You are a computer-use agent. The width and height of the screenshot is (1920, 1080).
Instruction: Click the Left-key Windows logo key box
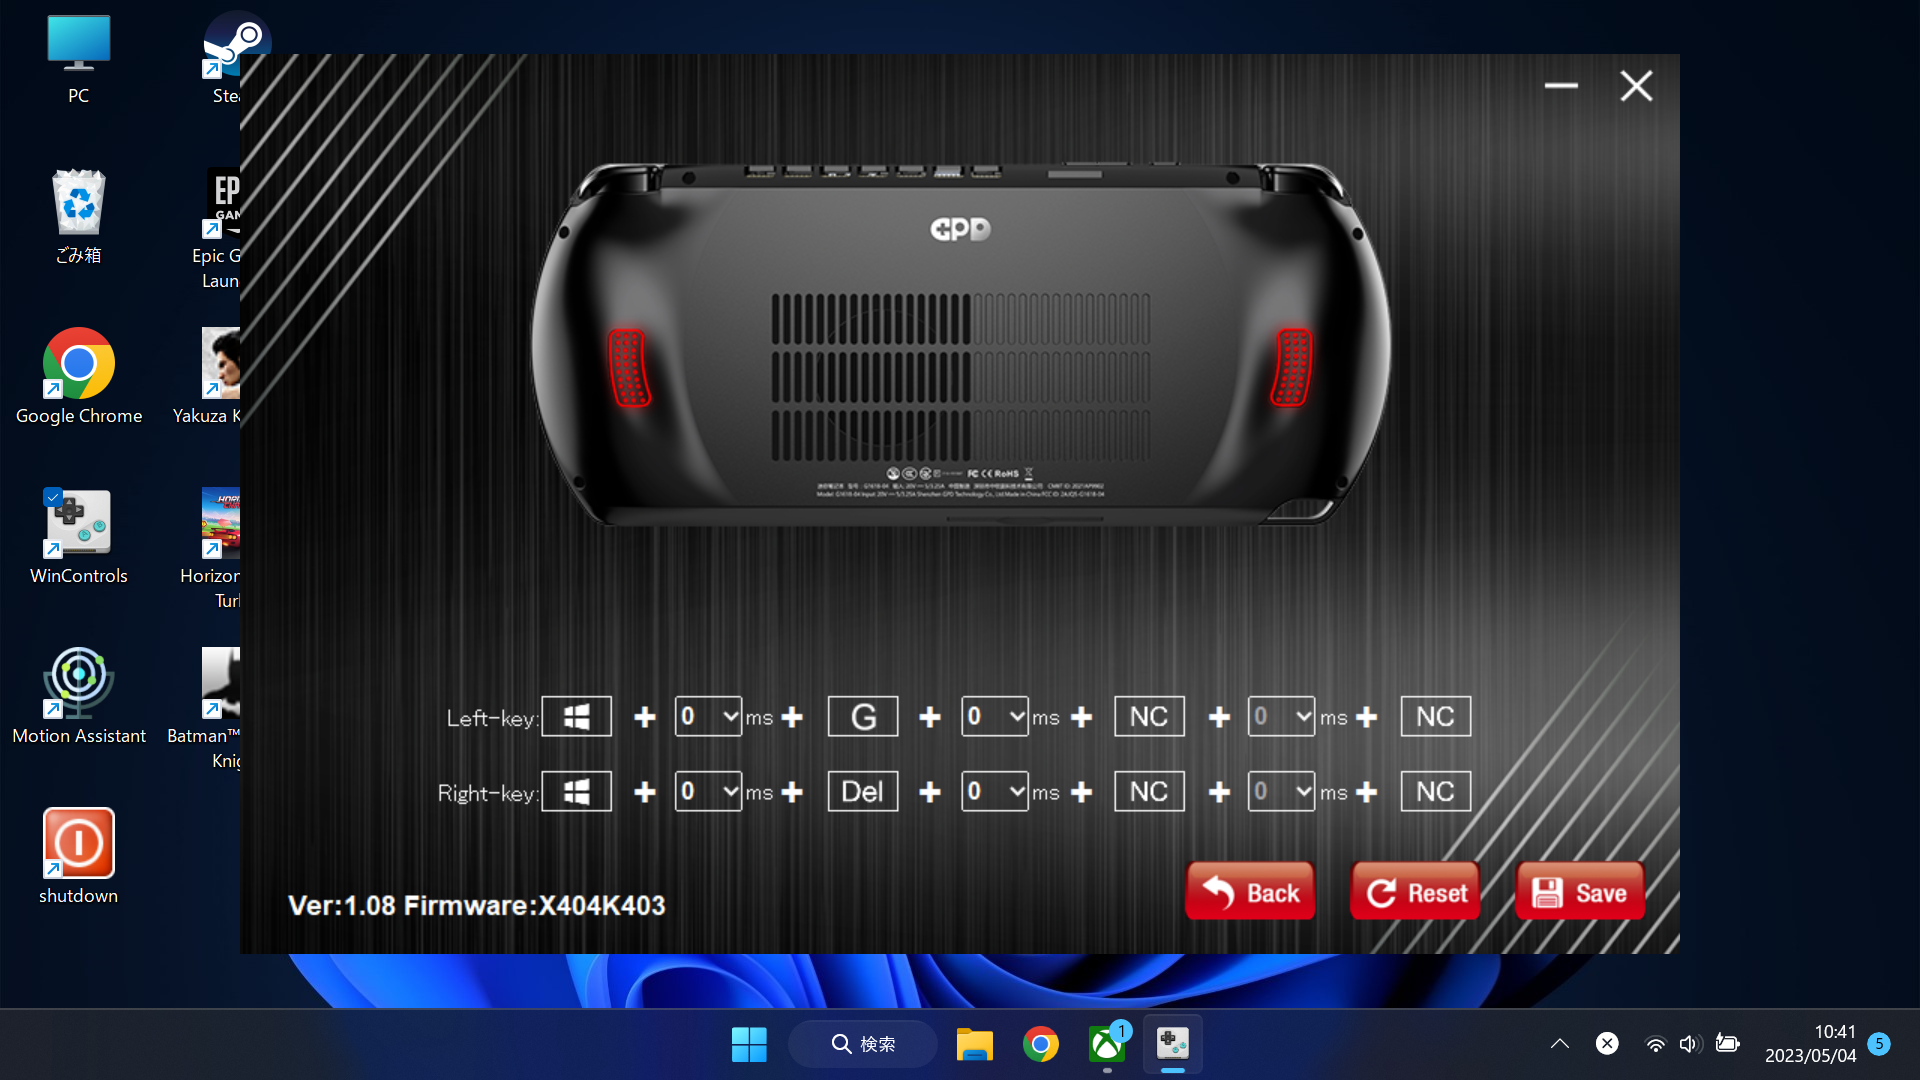[x=576, y=716]
